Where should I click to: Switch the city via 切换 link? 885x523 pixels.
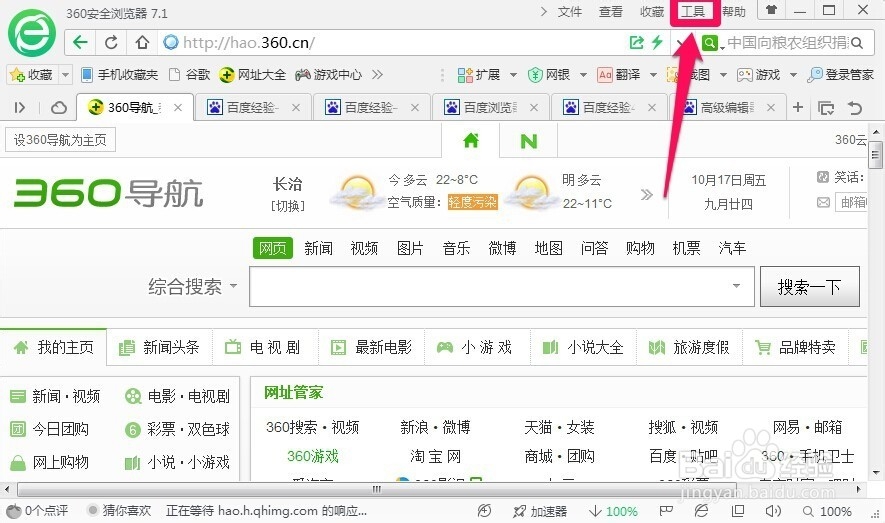288,206
